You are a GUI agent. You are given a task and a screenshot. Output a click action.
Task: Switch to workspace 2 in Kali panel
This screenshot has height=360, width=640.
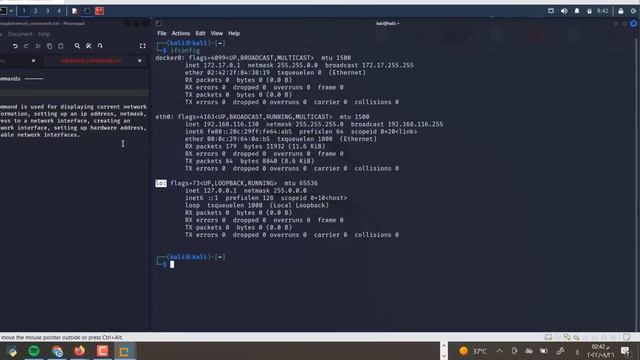coord(36,11)
